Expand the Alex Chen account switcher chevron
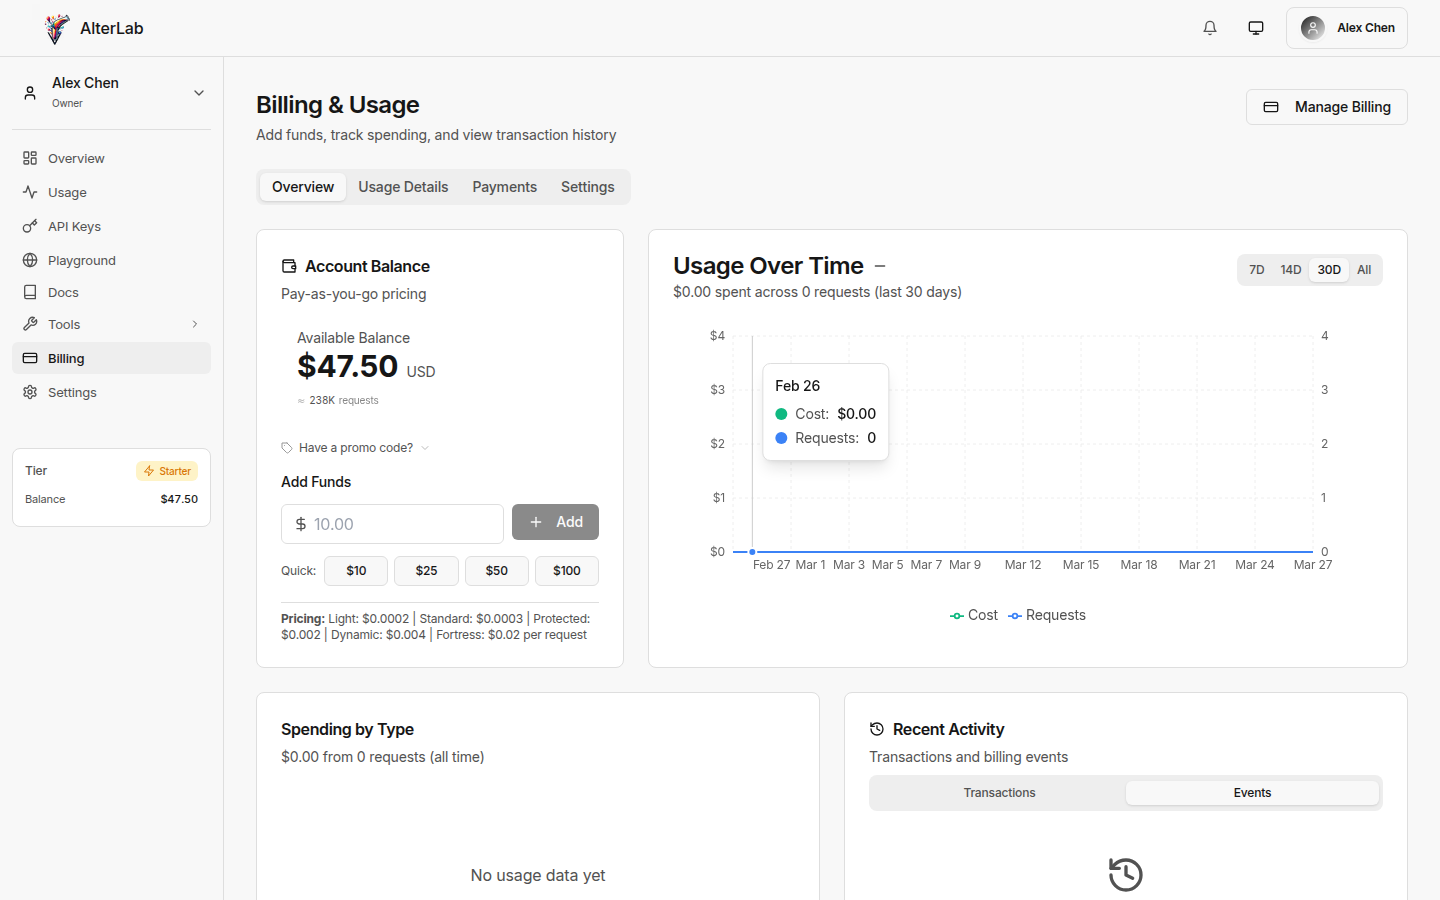Viewport: 1440px width, 900px height. point(199,93)
